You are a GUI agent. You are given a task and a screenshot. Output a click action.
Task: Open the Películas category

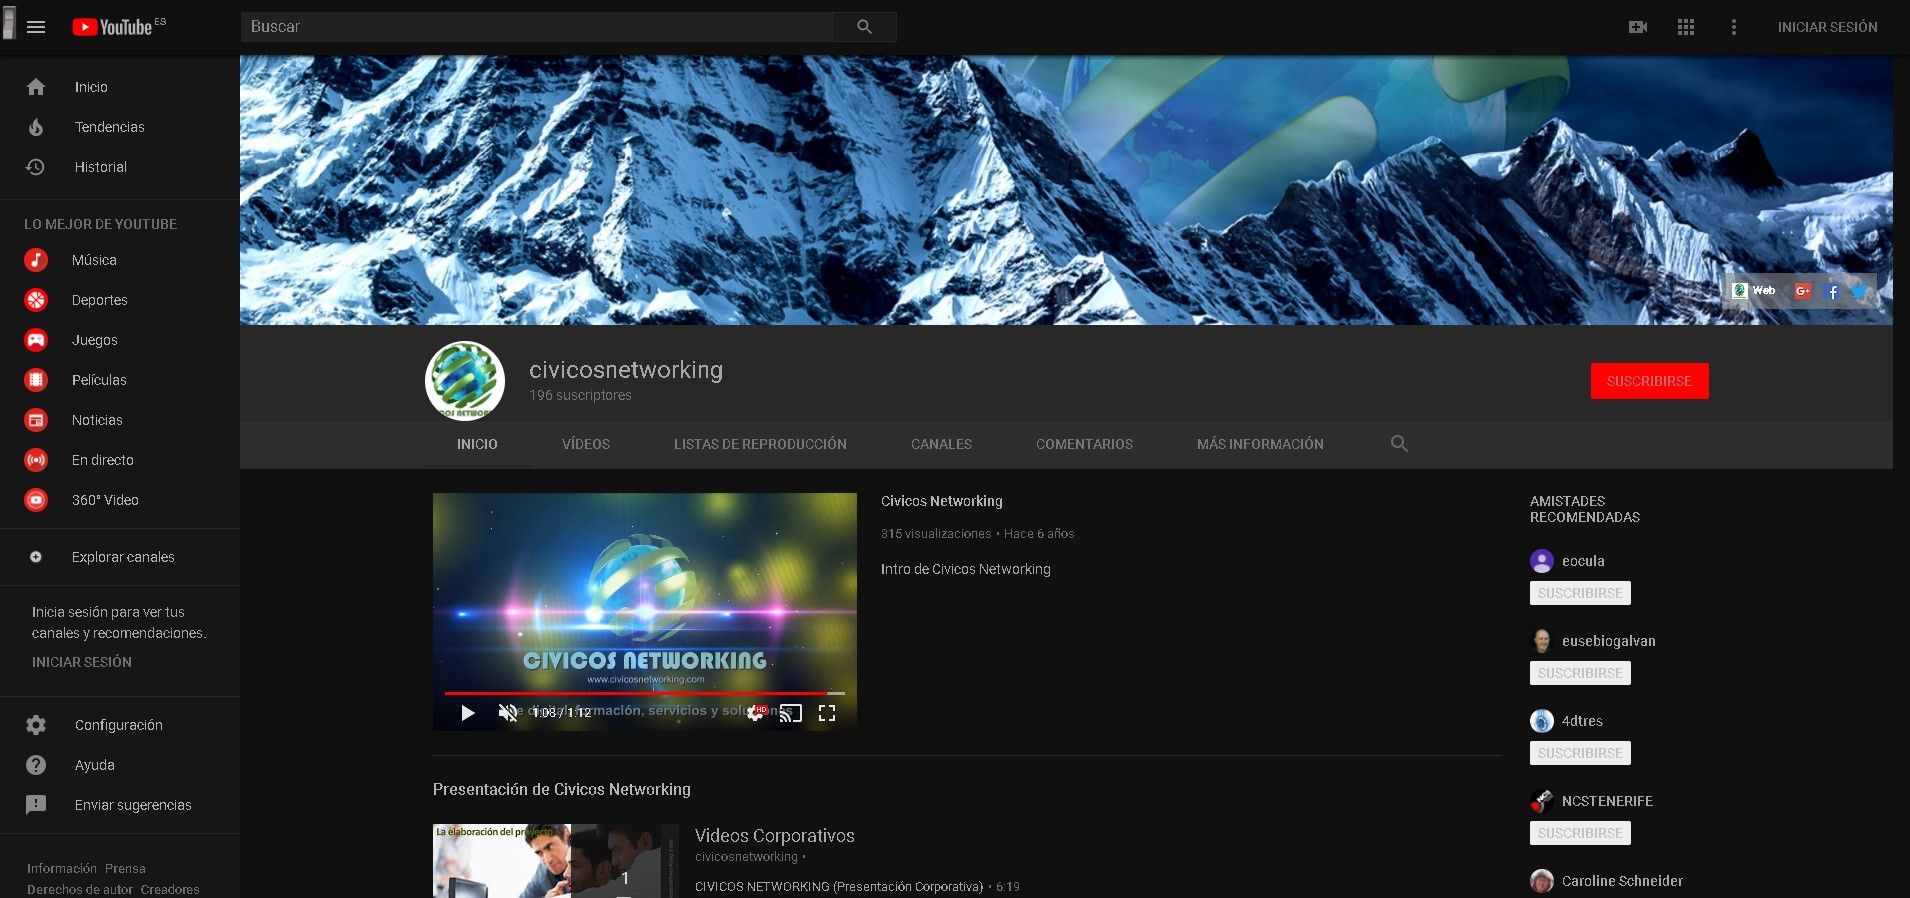click(120, 380)
